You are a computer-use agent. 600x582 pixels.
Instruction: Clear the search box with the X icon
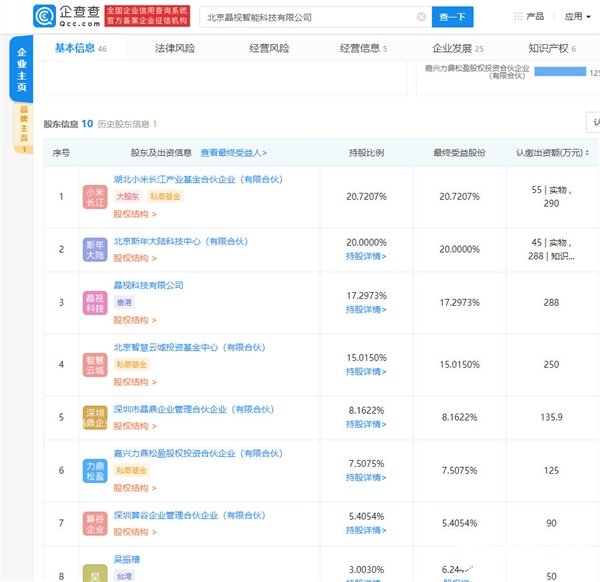(x=421, y=17)
